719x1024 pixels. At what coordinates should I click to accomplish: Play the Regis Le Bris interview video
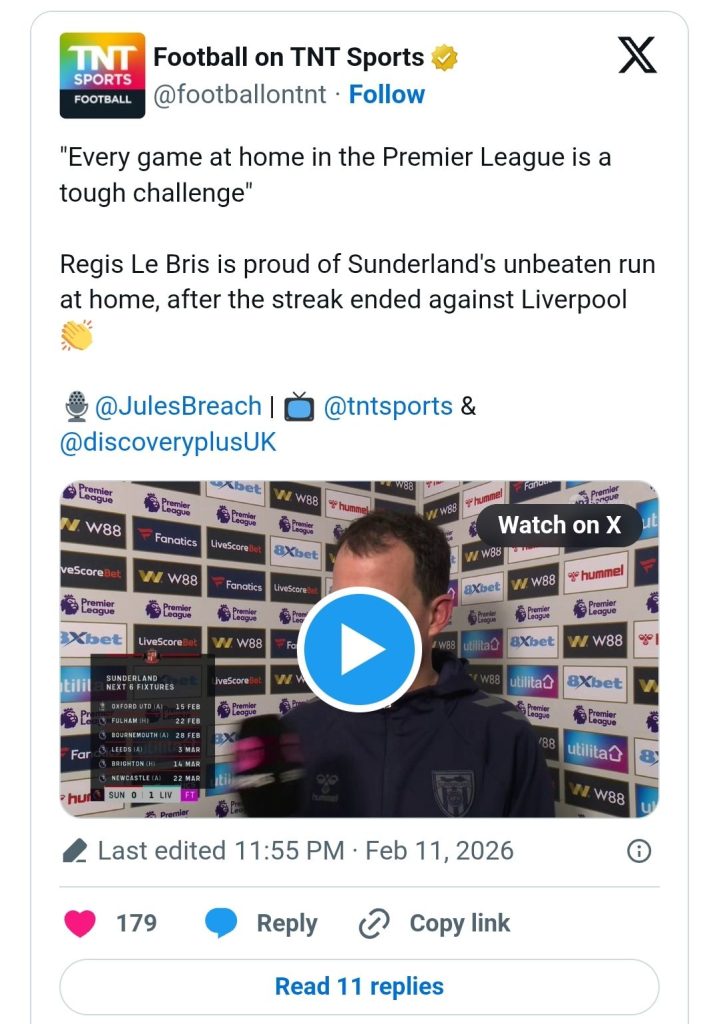[359, 649]
